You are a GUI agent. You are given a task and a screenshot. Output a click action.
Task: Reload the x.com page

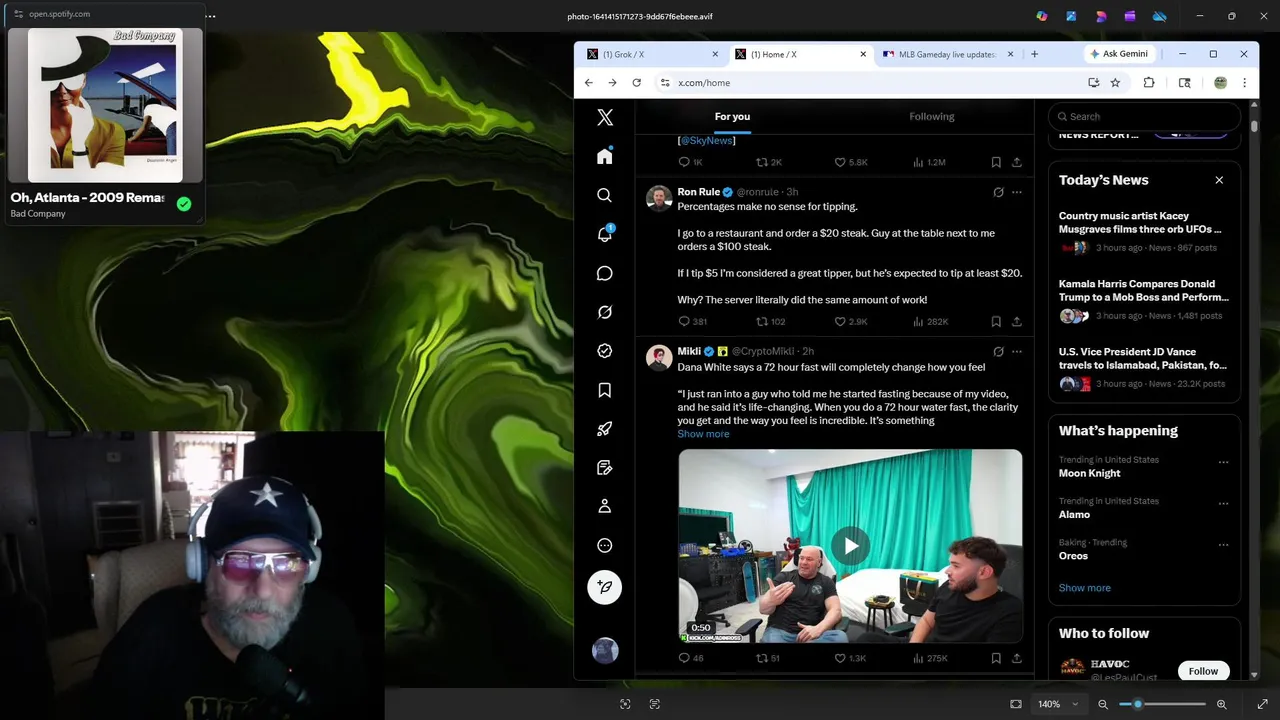tap(636, 83)
